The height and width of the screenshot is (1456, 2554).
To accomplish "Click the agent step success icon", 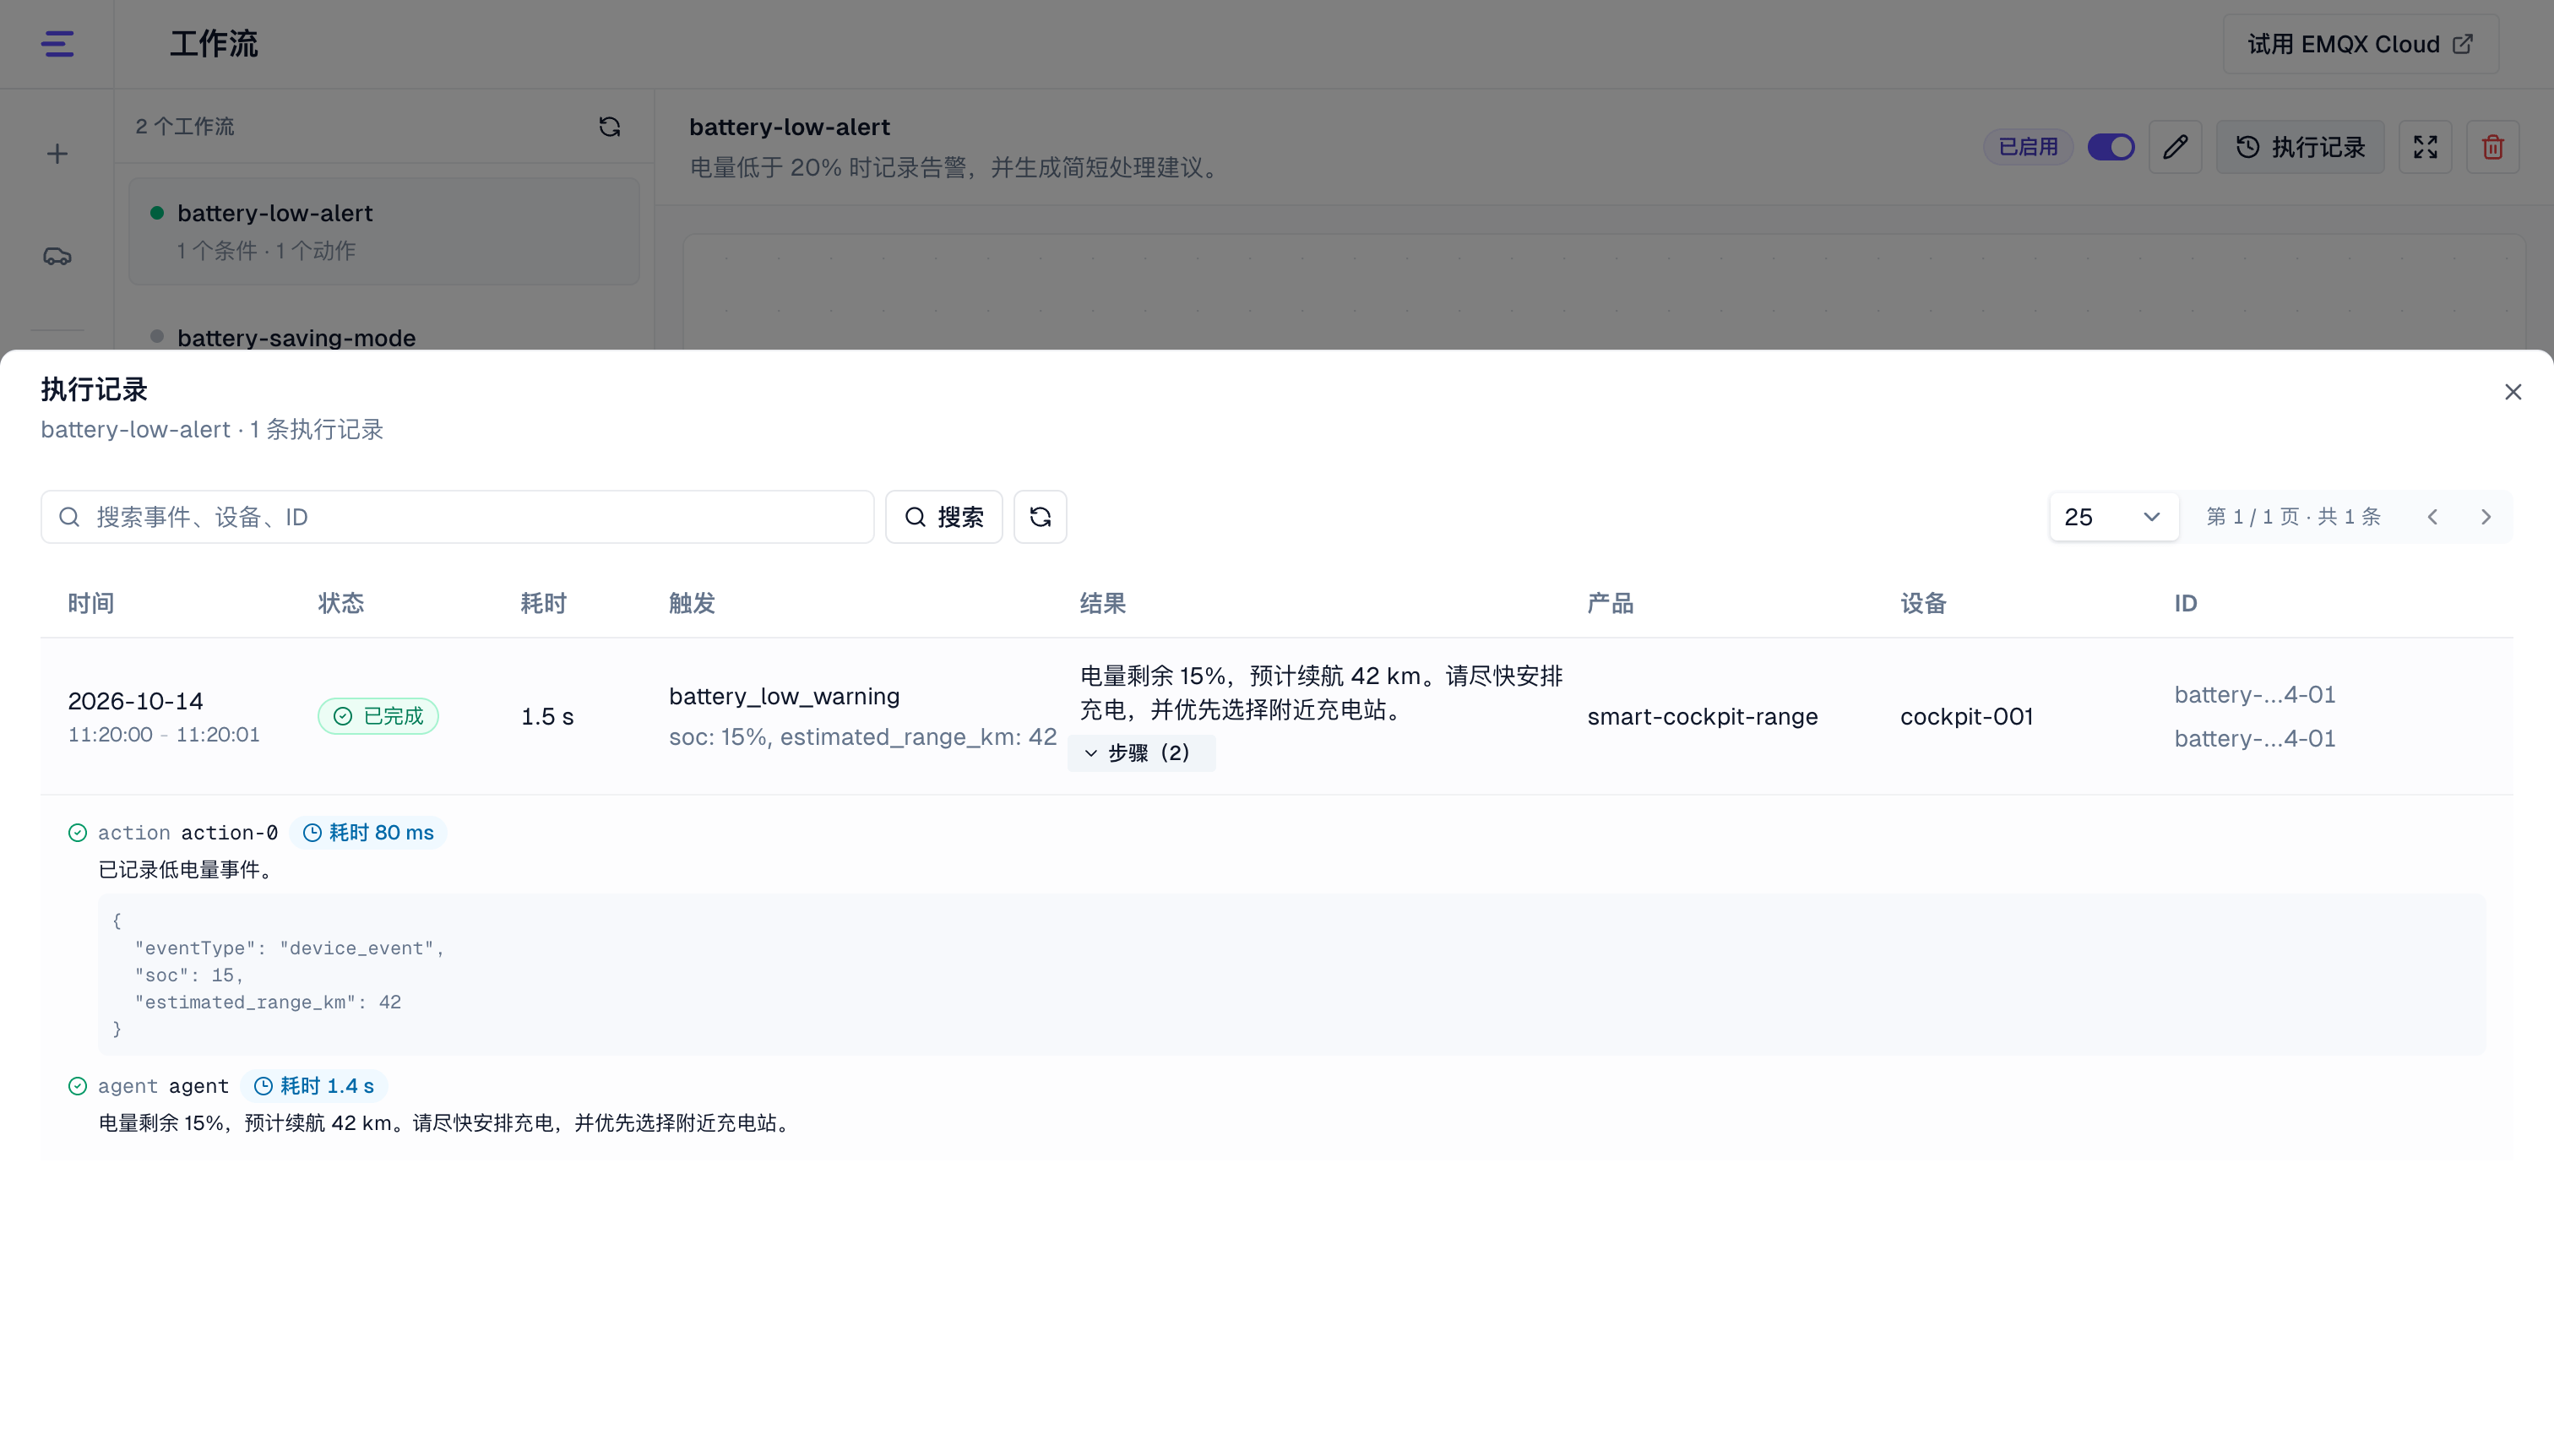I will coord(77,1086).
